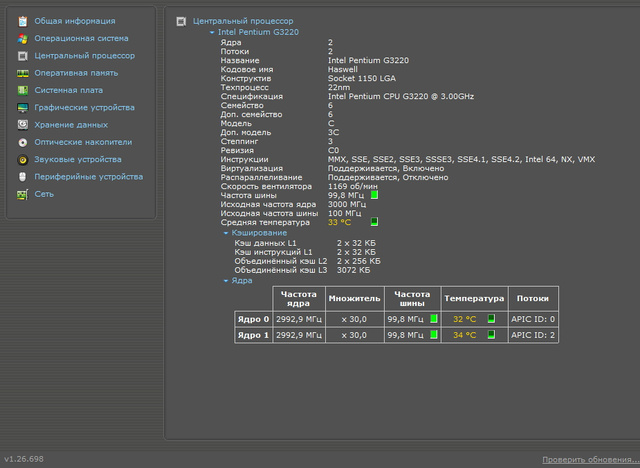Click the Кэширование section label
The image size is (640, 468).
259,233
